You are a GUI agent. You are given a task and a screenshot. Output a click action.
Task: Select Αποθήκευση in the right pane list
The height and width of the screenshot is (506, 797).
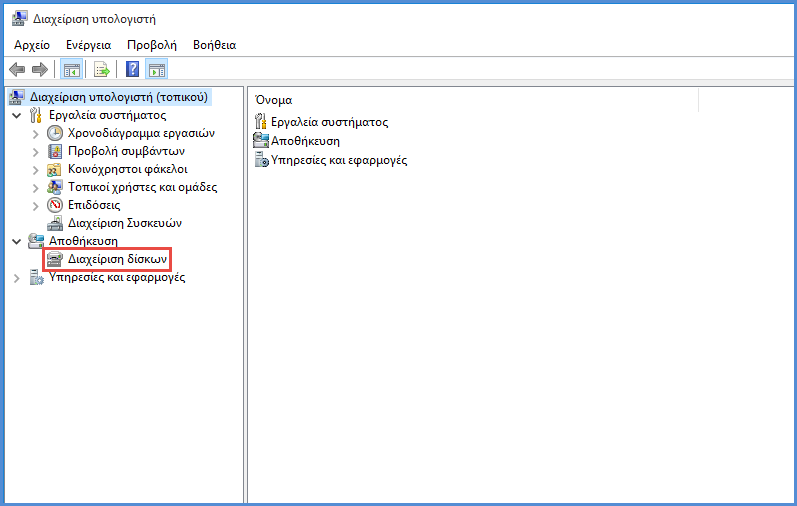tap(305, 141)
